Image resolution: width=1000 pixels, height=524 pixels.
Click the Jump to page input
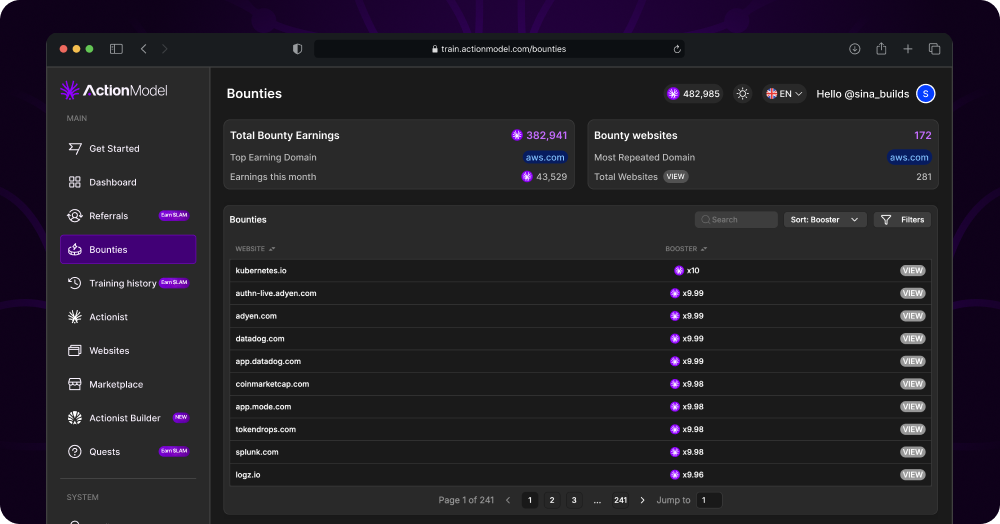(x=709, y=500)
